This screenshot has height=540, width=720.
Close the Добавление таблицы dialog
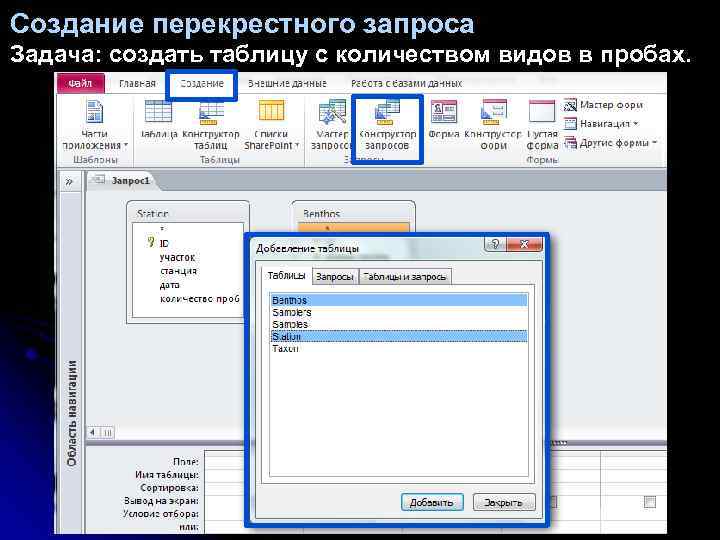click(x=524, y=244)
